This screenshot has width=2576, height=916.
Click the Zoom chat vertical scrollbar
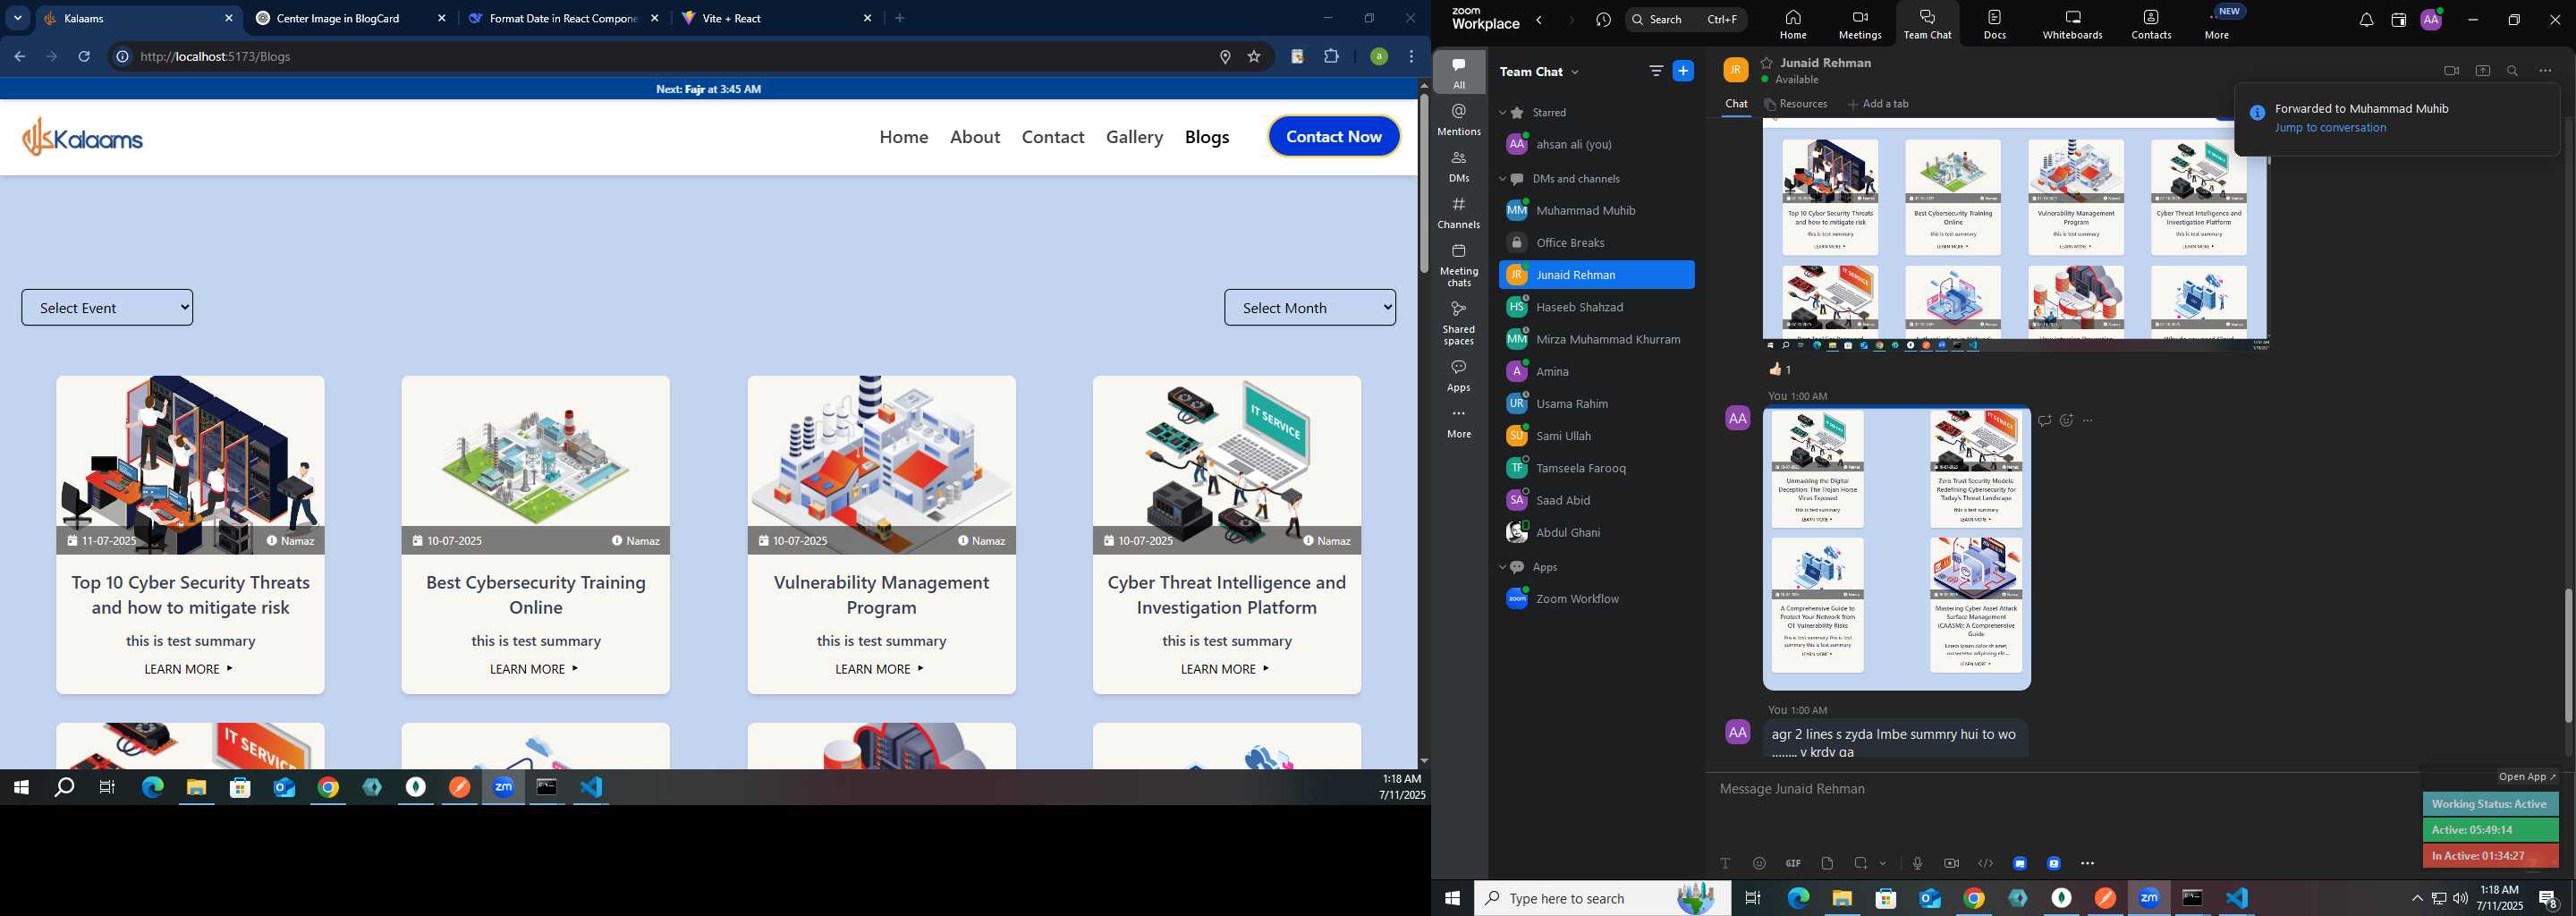pyautogui.click(x=2567, y=656)
